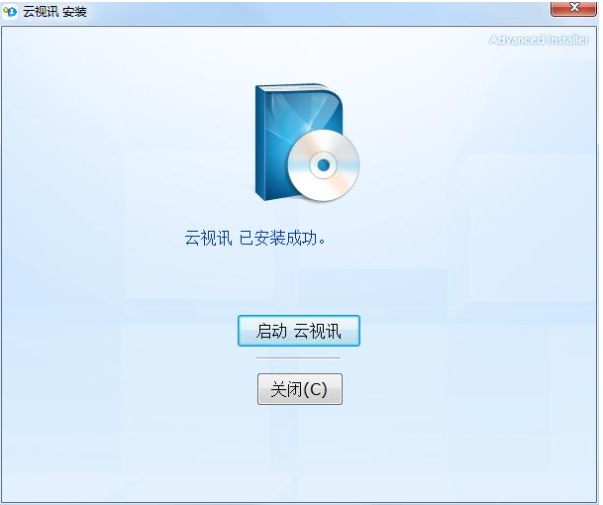Click the 云视讯 安装 window title text
The height and width of the screenshot is (505, 603).
pos(55,12)
